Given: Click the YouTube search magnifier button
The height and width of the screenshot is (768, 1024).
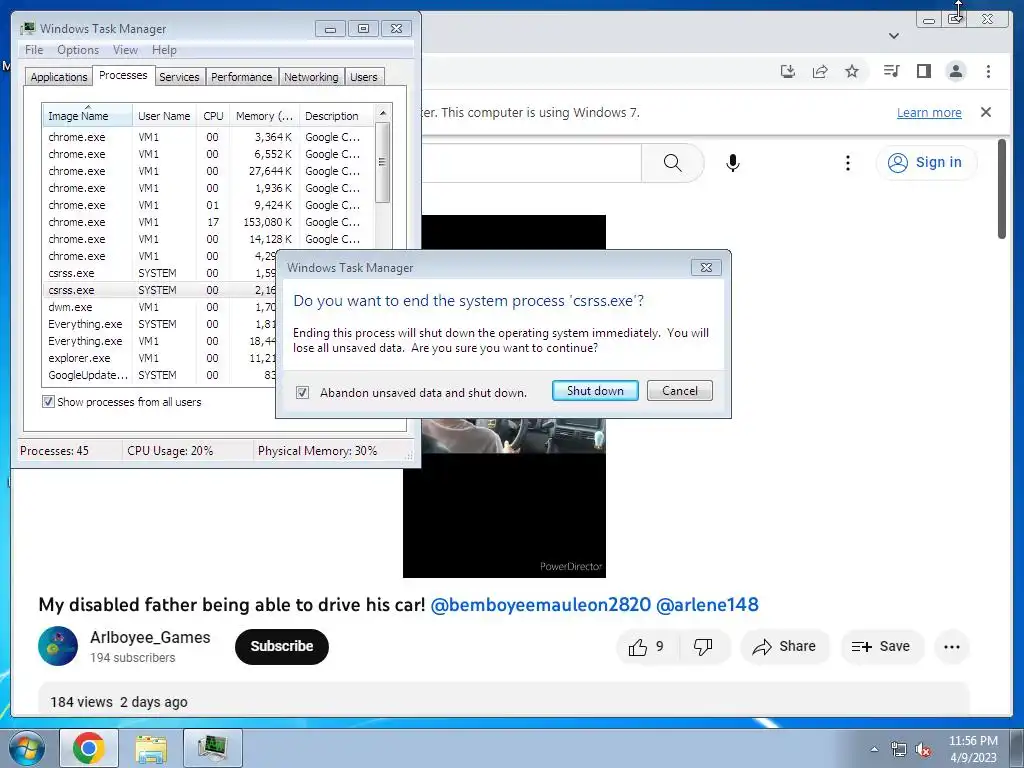Looking at the screenshot, I should (x=673, y=163).
